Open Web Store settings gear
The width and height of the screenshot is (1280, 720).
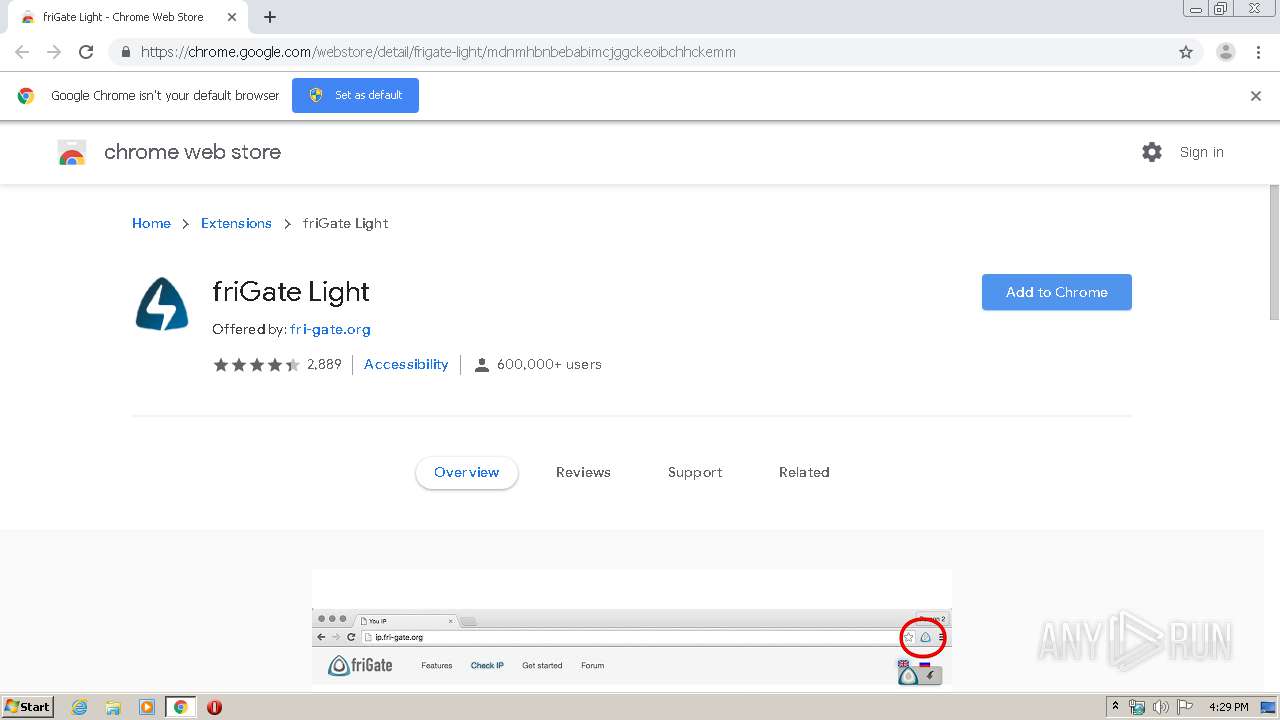pyautogui.click(x=1152, y=152)
